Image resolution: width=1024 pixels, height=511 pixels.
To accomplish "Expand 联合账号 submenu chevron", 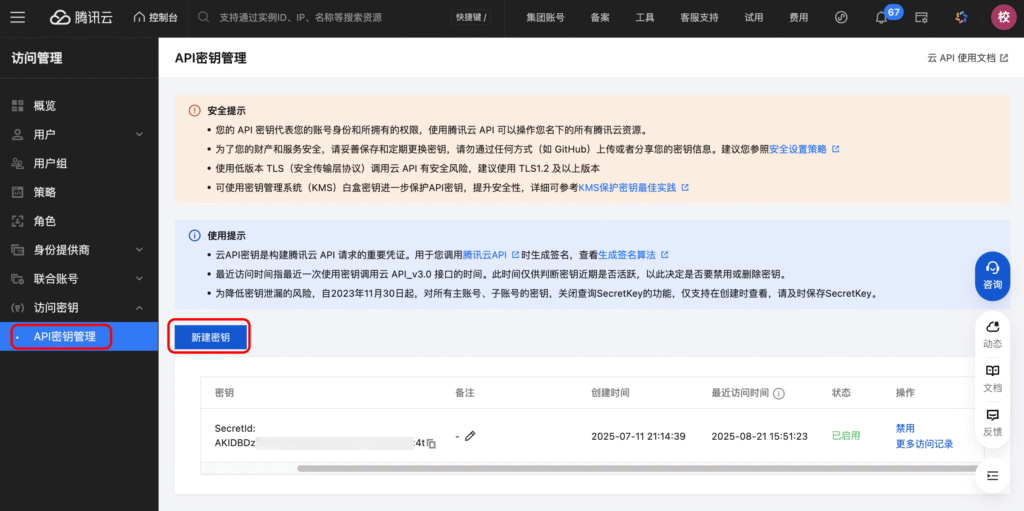I will point(139,279).
